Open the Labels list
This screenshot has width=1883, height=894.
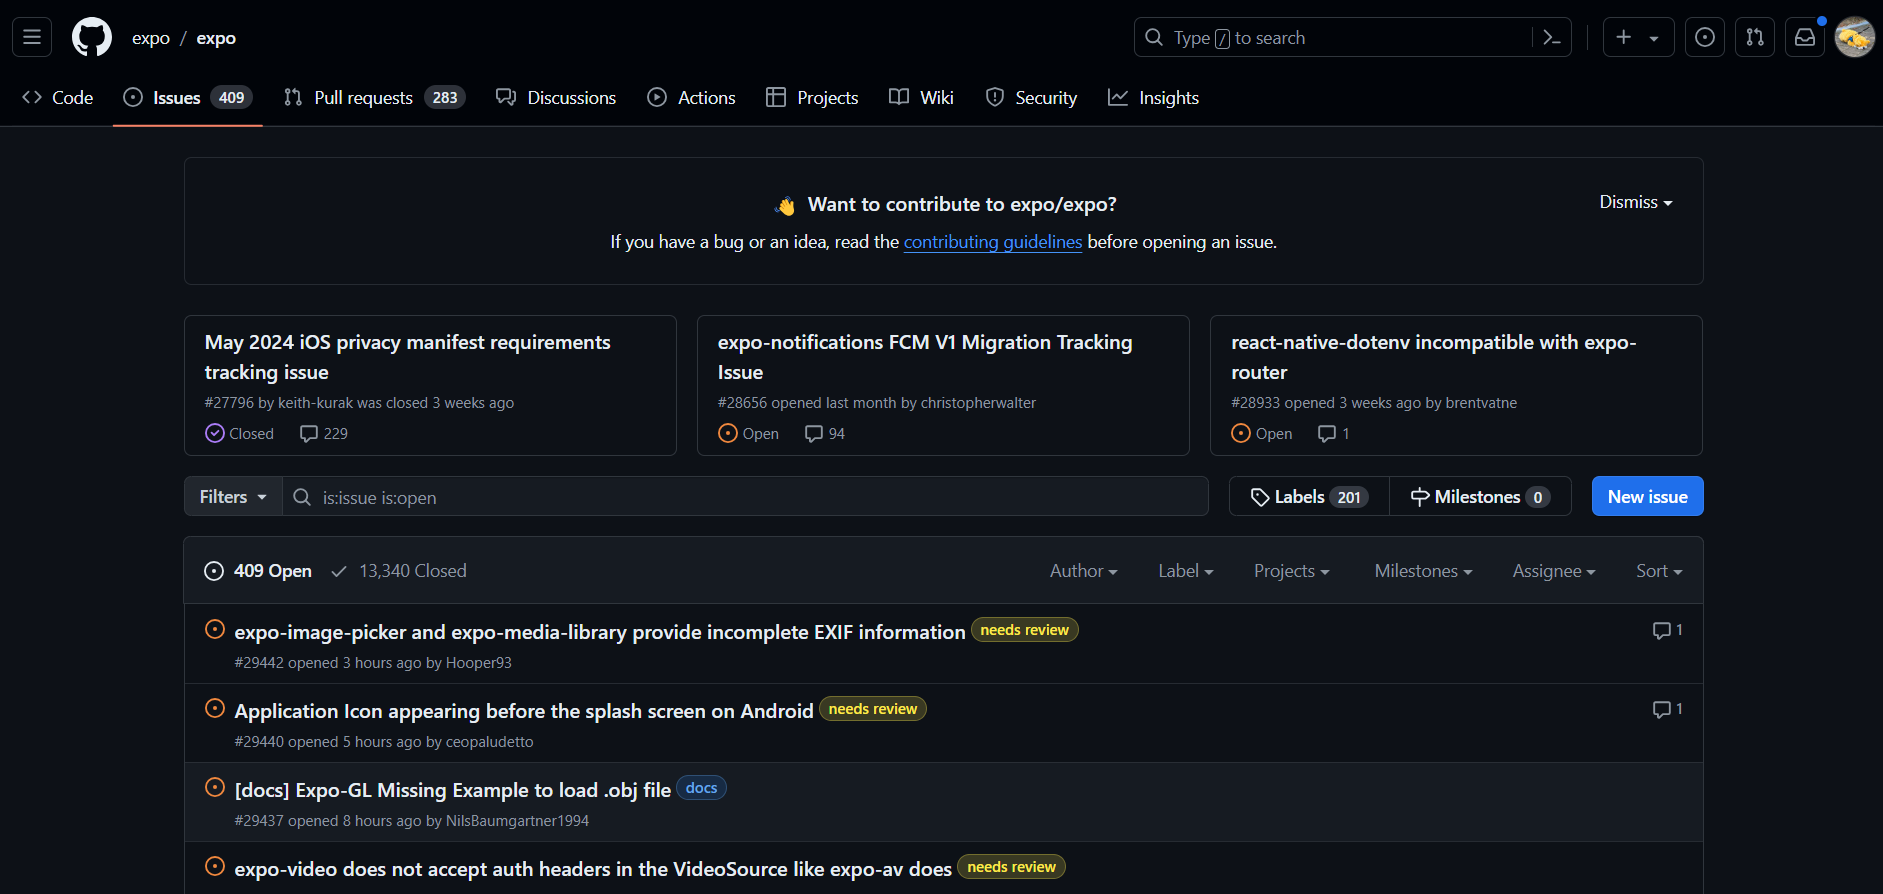pos(1309,496)
